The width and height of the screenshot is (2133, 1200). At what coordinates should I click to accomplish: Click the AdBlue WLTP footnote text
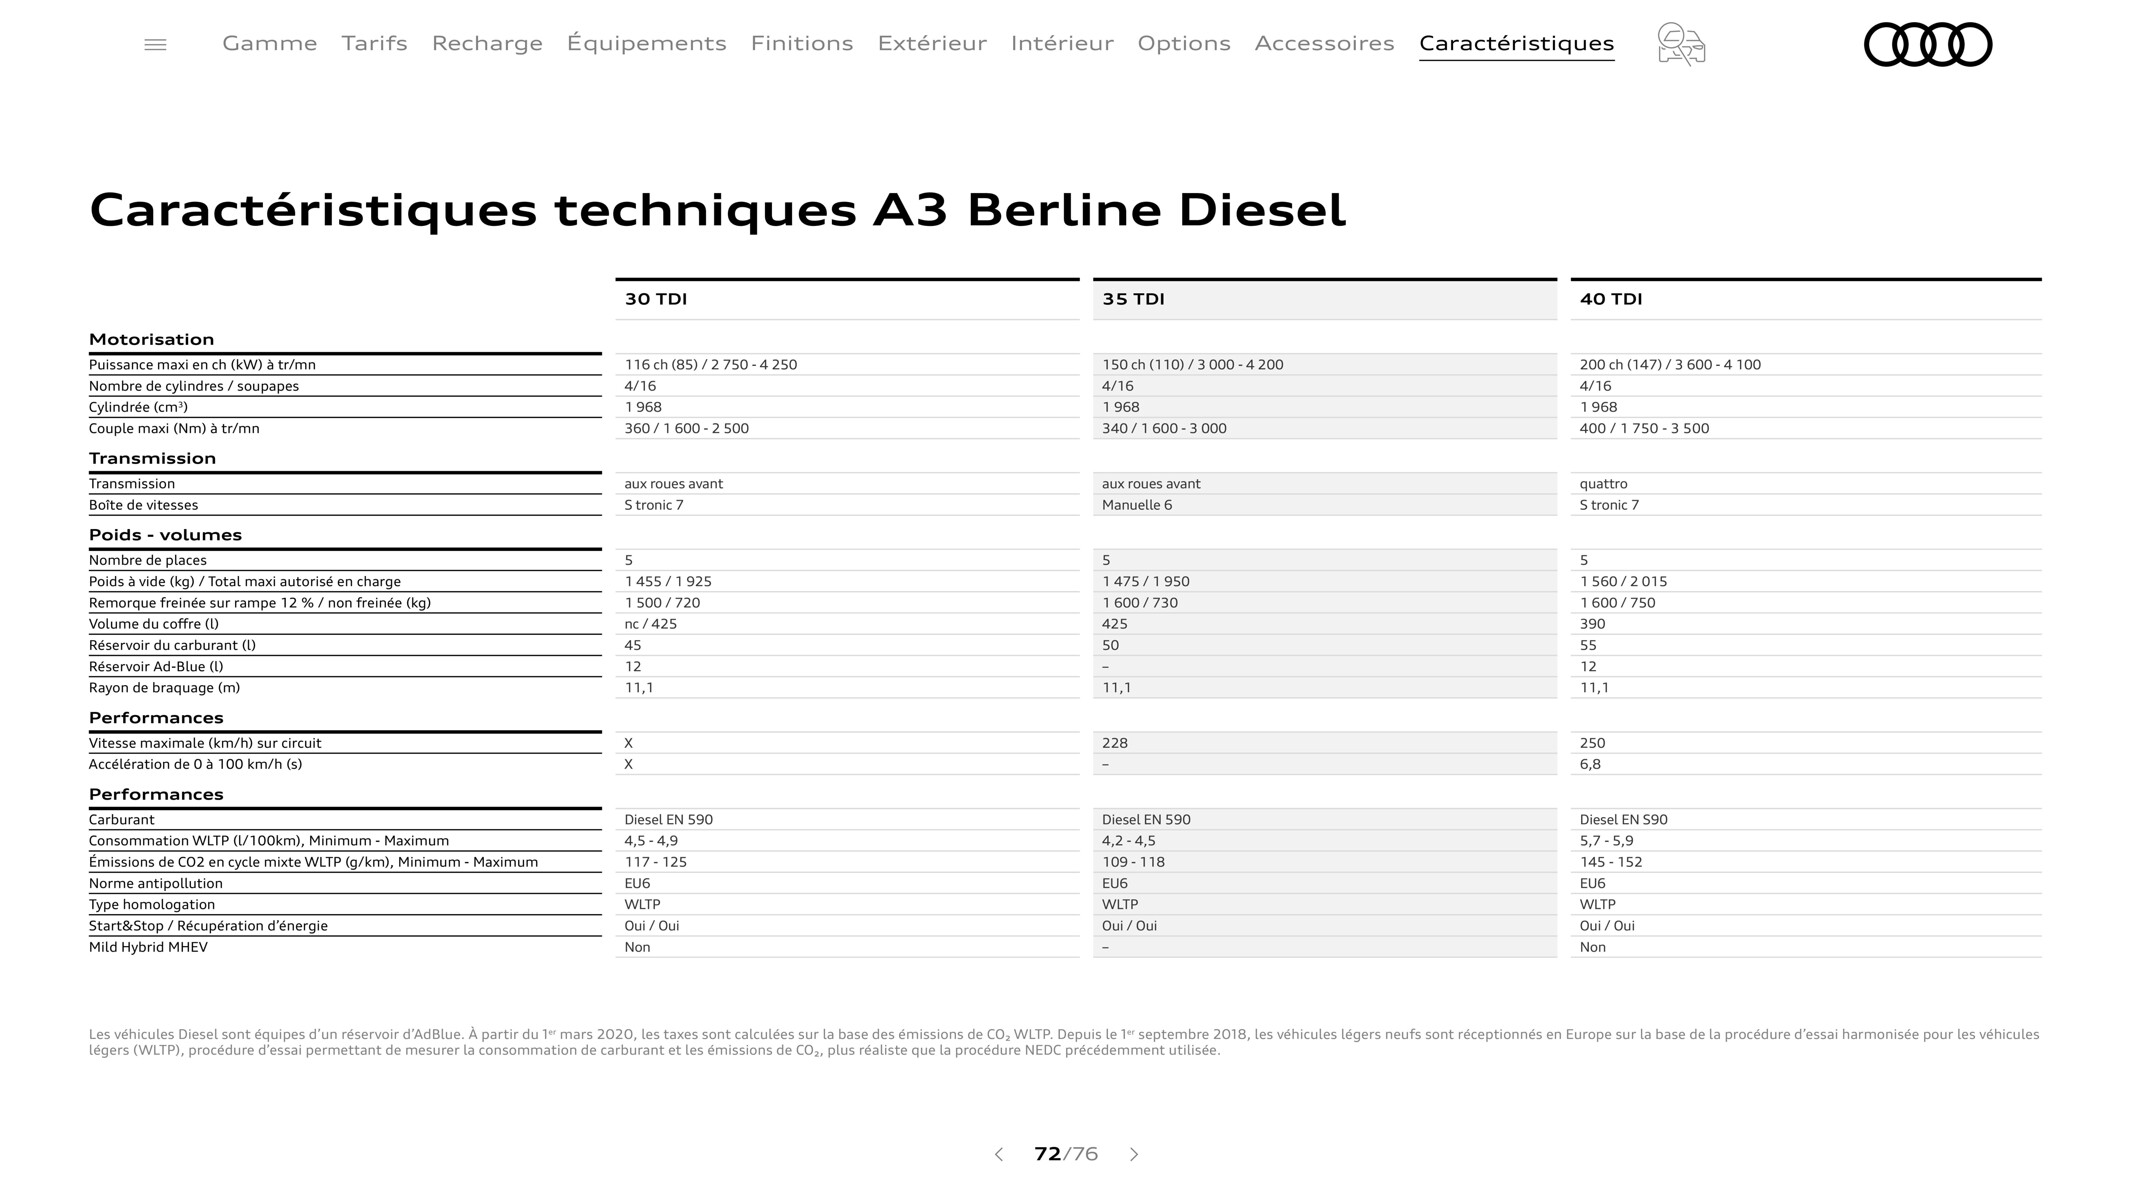pyautogui.click(x=1064, y=1042)
